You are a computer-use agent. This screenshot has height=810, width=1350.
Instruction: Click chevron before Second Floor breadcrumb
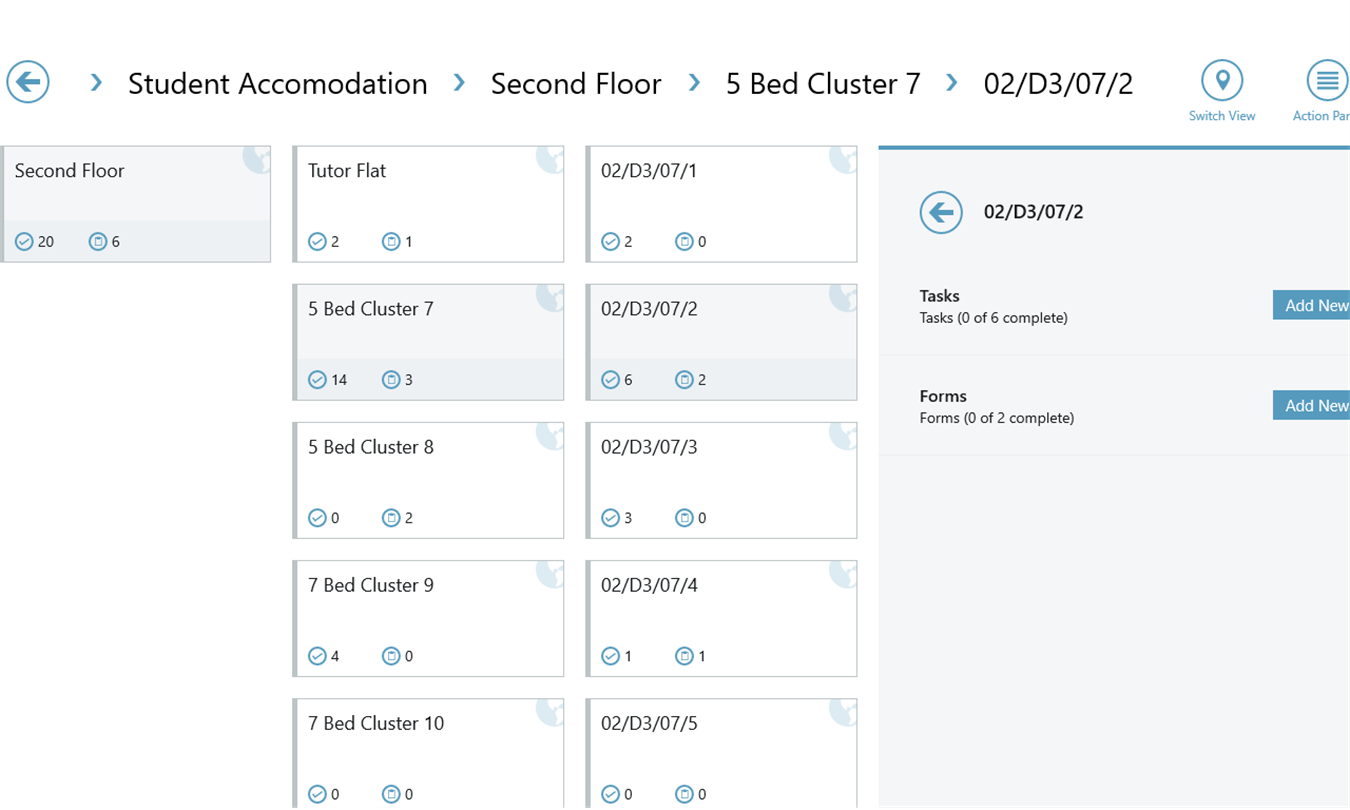click(459, 83)
